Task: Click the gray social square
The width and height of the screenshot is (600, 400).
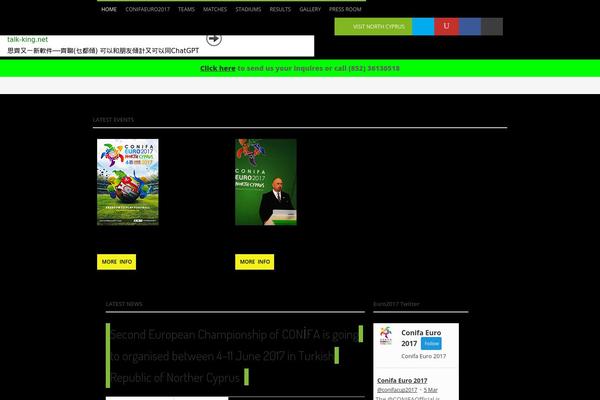Action: [x=492, y=26]
